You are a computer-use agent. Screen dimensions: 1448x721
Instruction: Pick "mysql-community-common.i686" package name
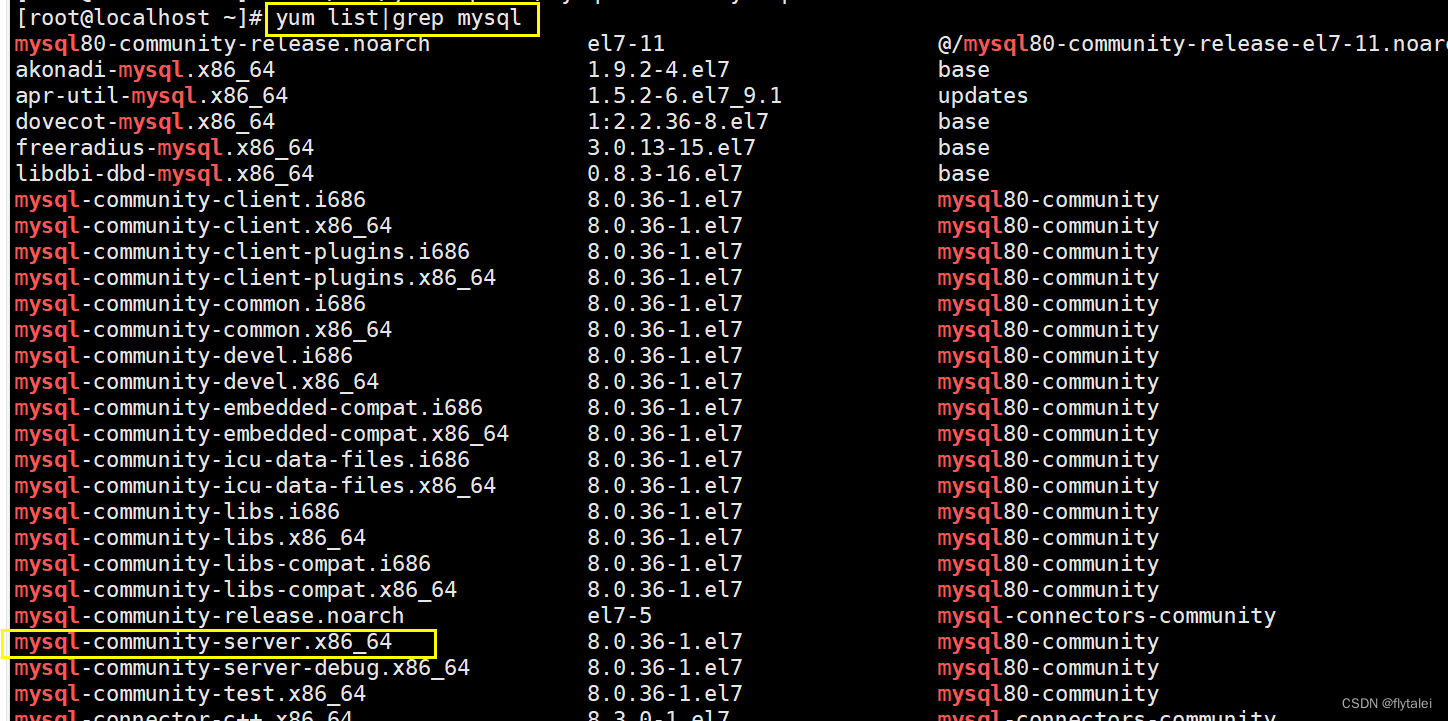click(x=190, y=304)
